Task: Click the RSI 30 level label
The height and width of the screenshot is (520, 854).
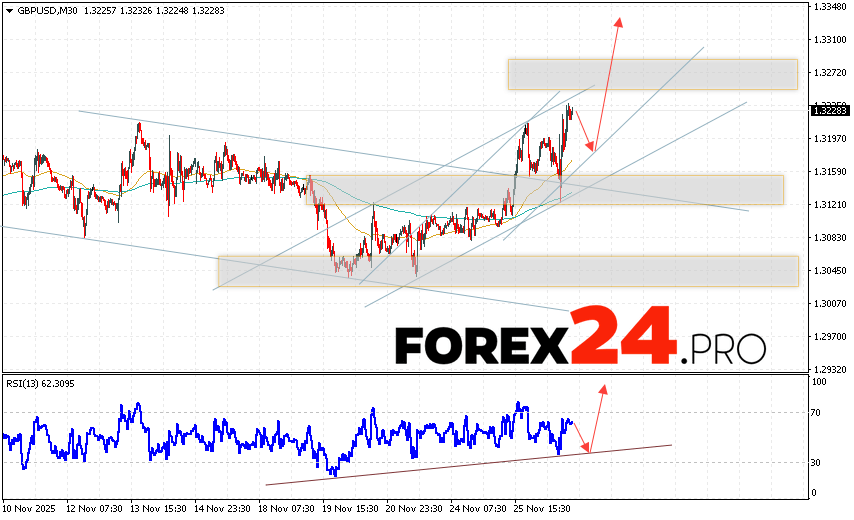Action: pos(817,462)
